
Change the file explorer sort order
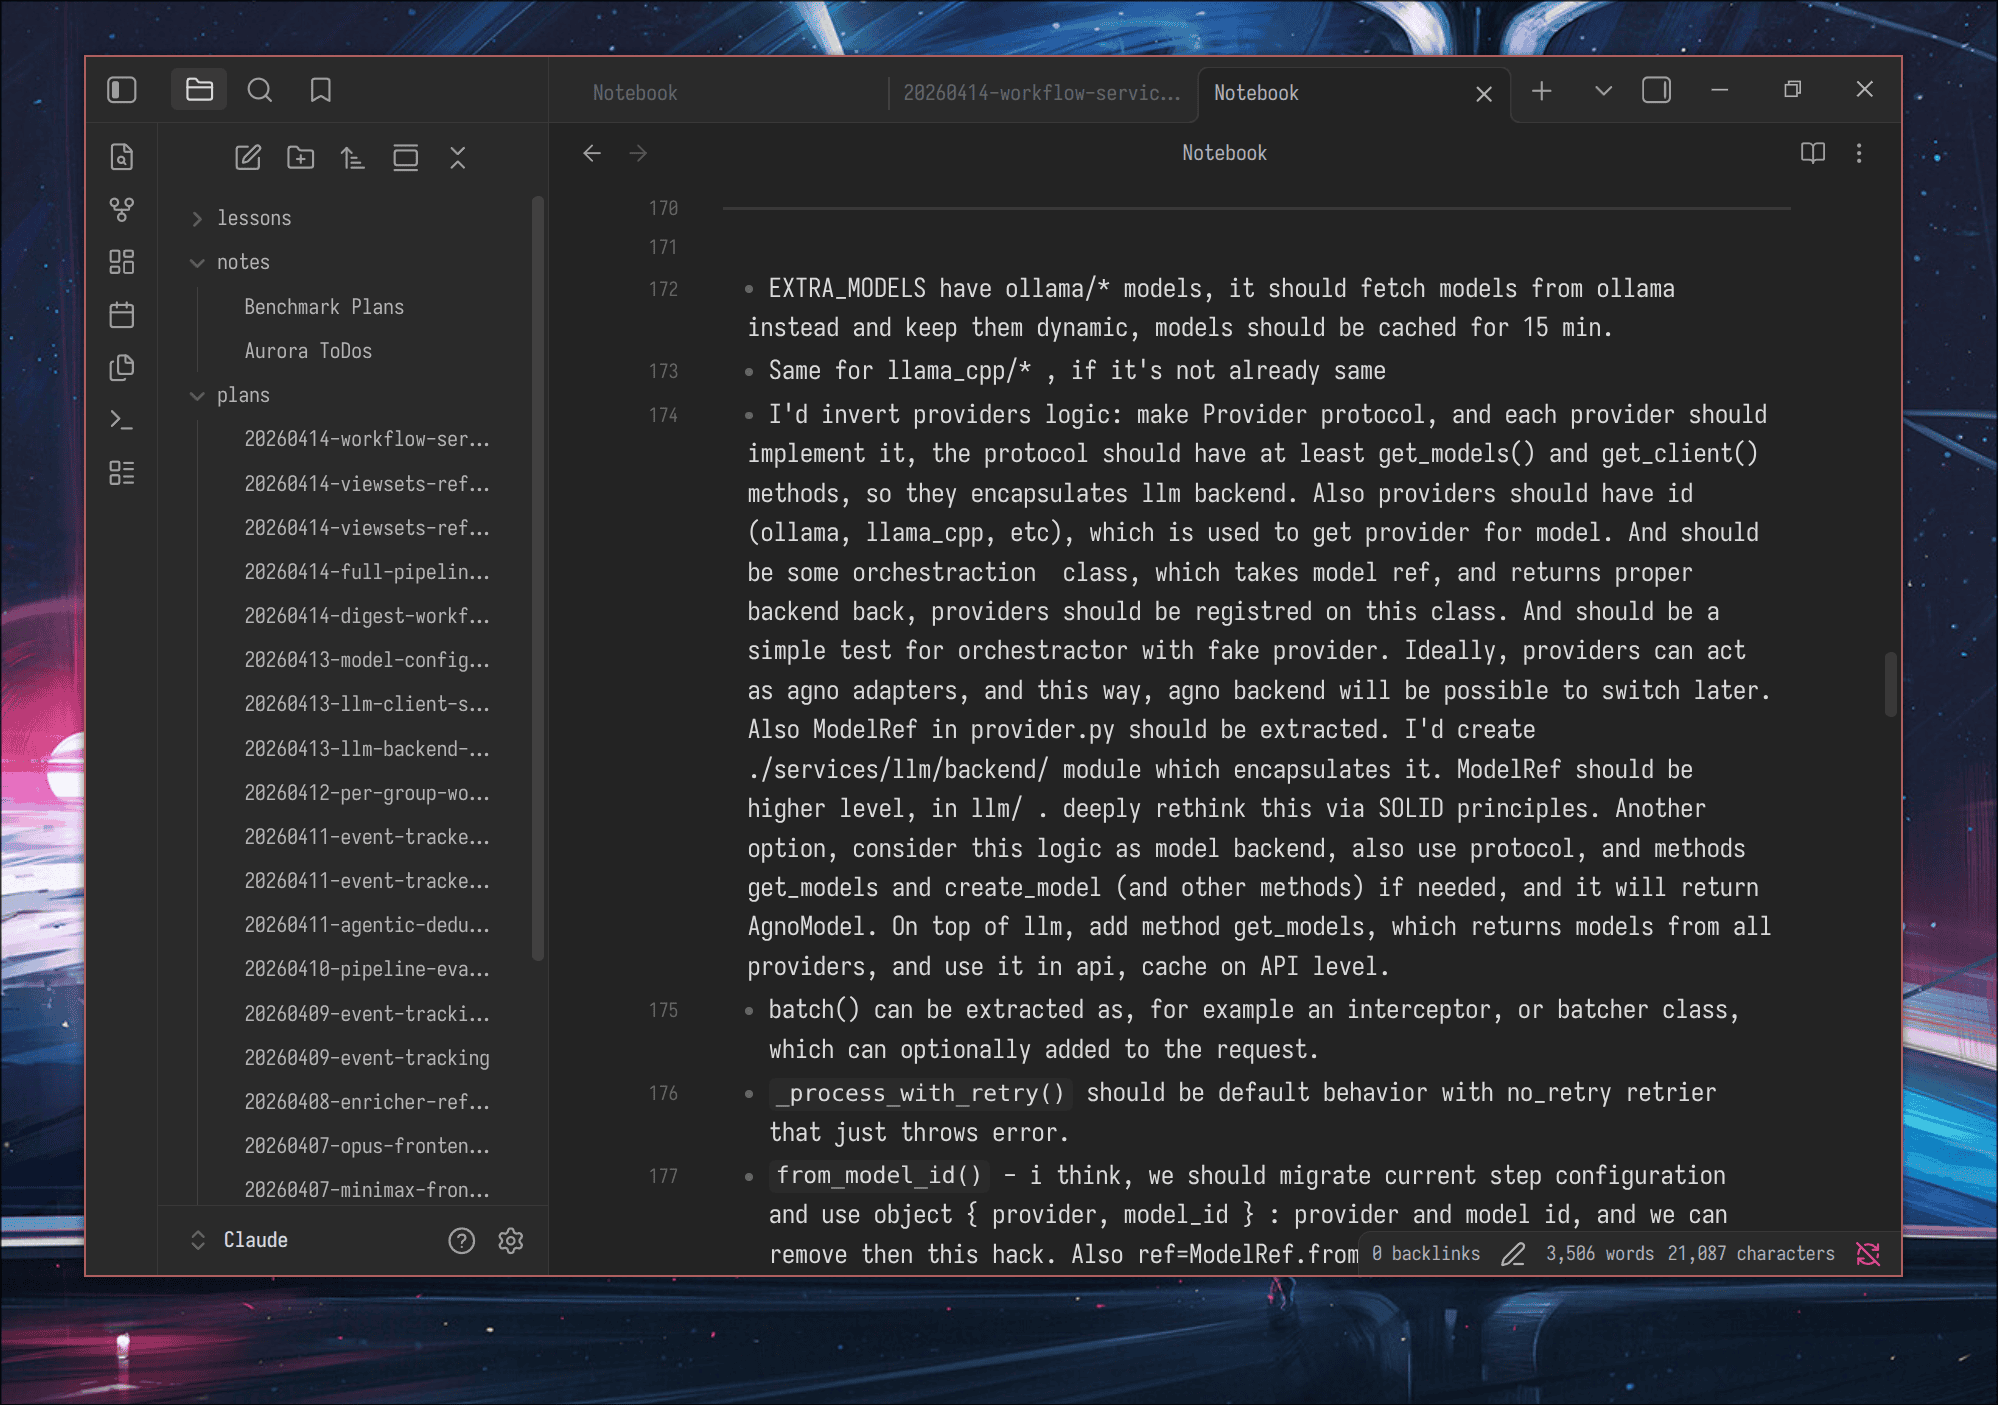tap(352, 158)
